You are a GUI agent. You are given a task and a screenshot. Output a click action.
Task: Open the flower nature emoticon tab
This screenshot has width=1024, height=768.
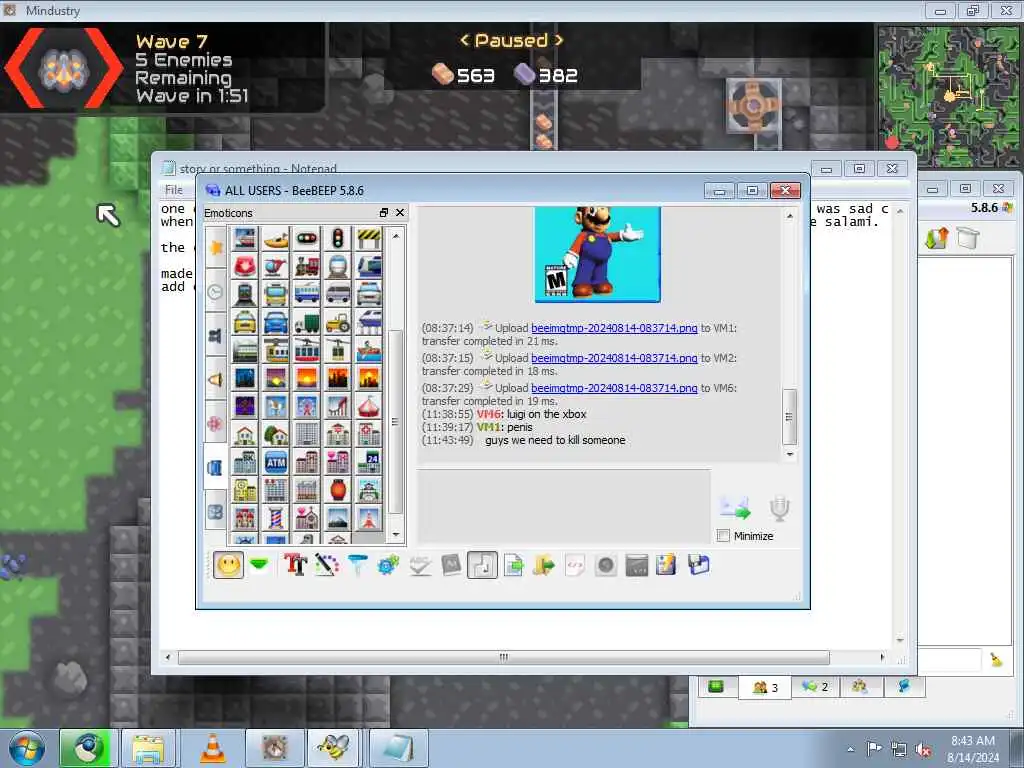pos(216,424)
